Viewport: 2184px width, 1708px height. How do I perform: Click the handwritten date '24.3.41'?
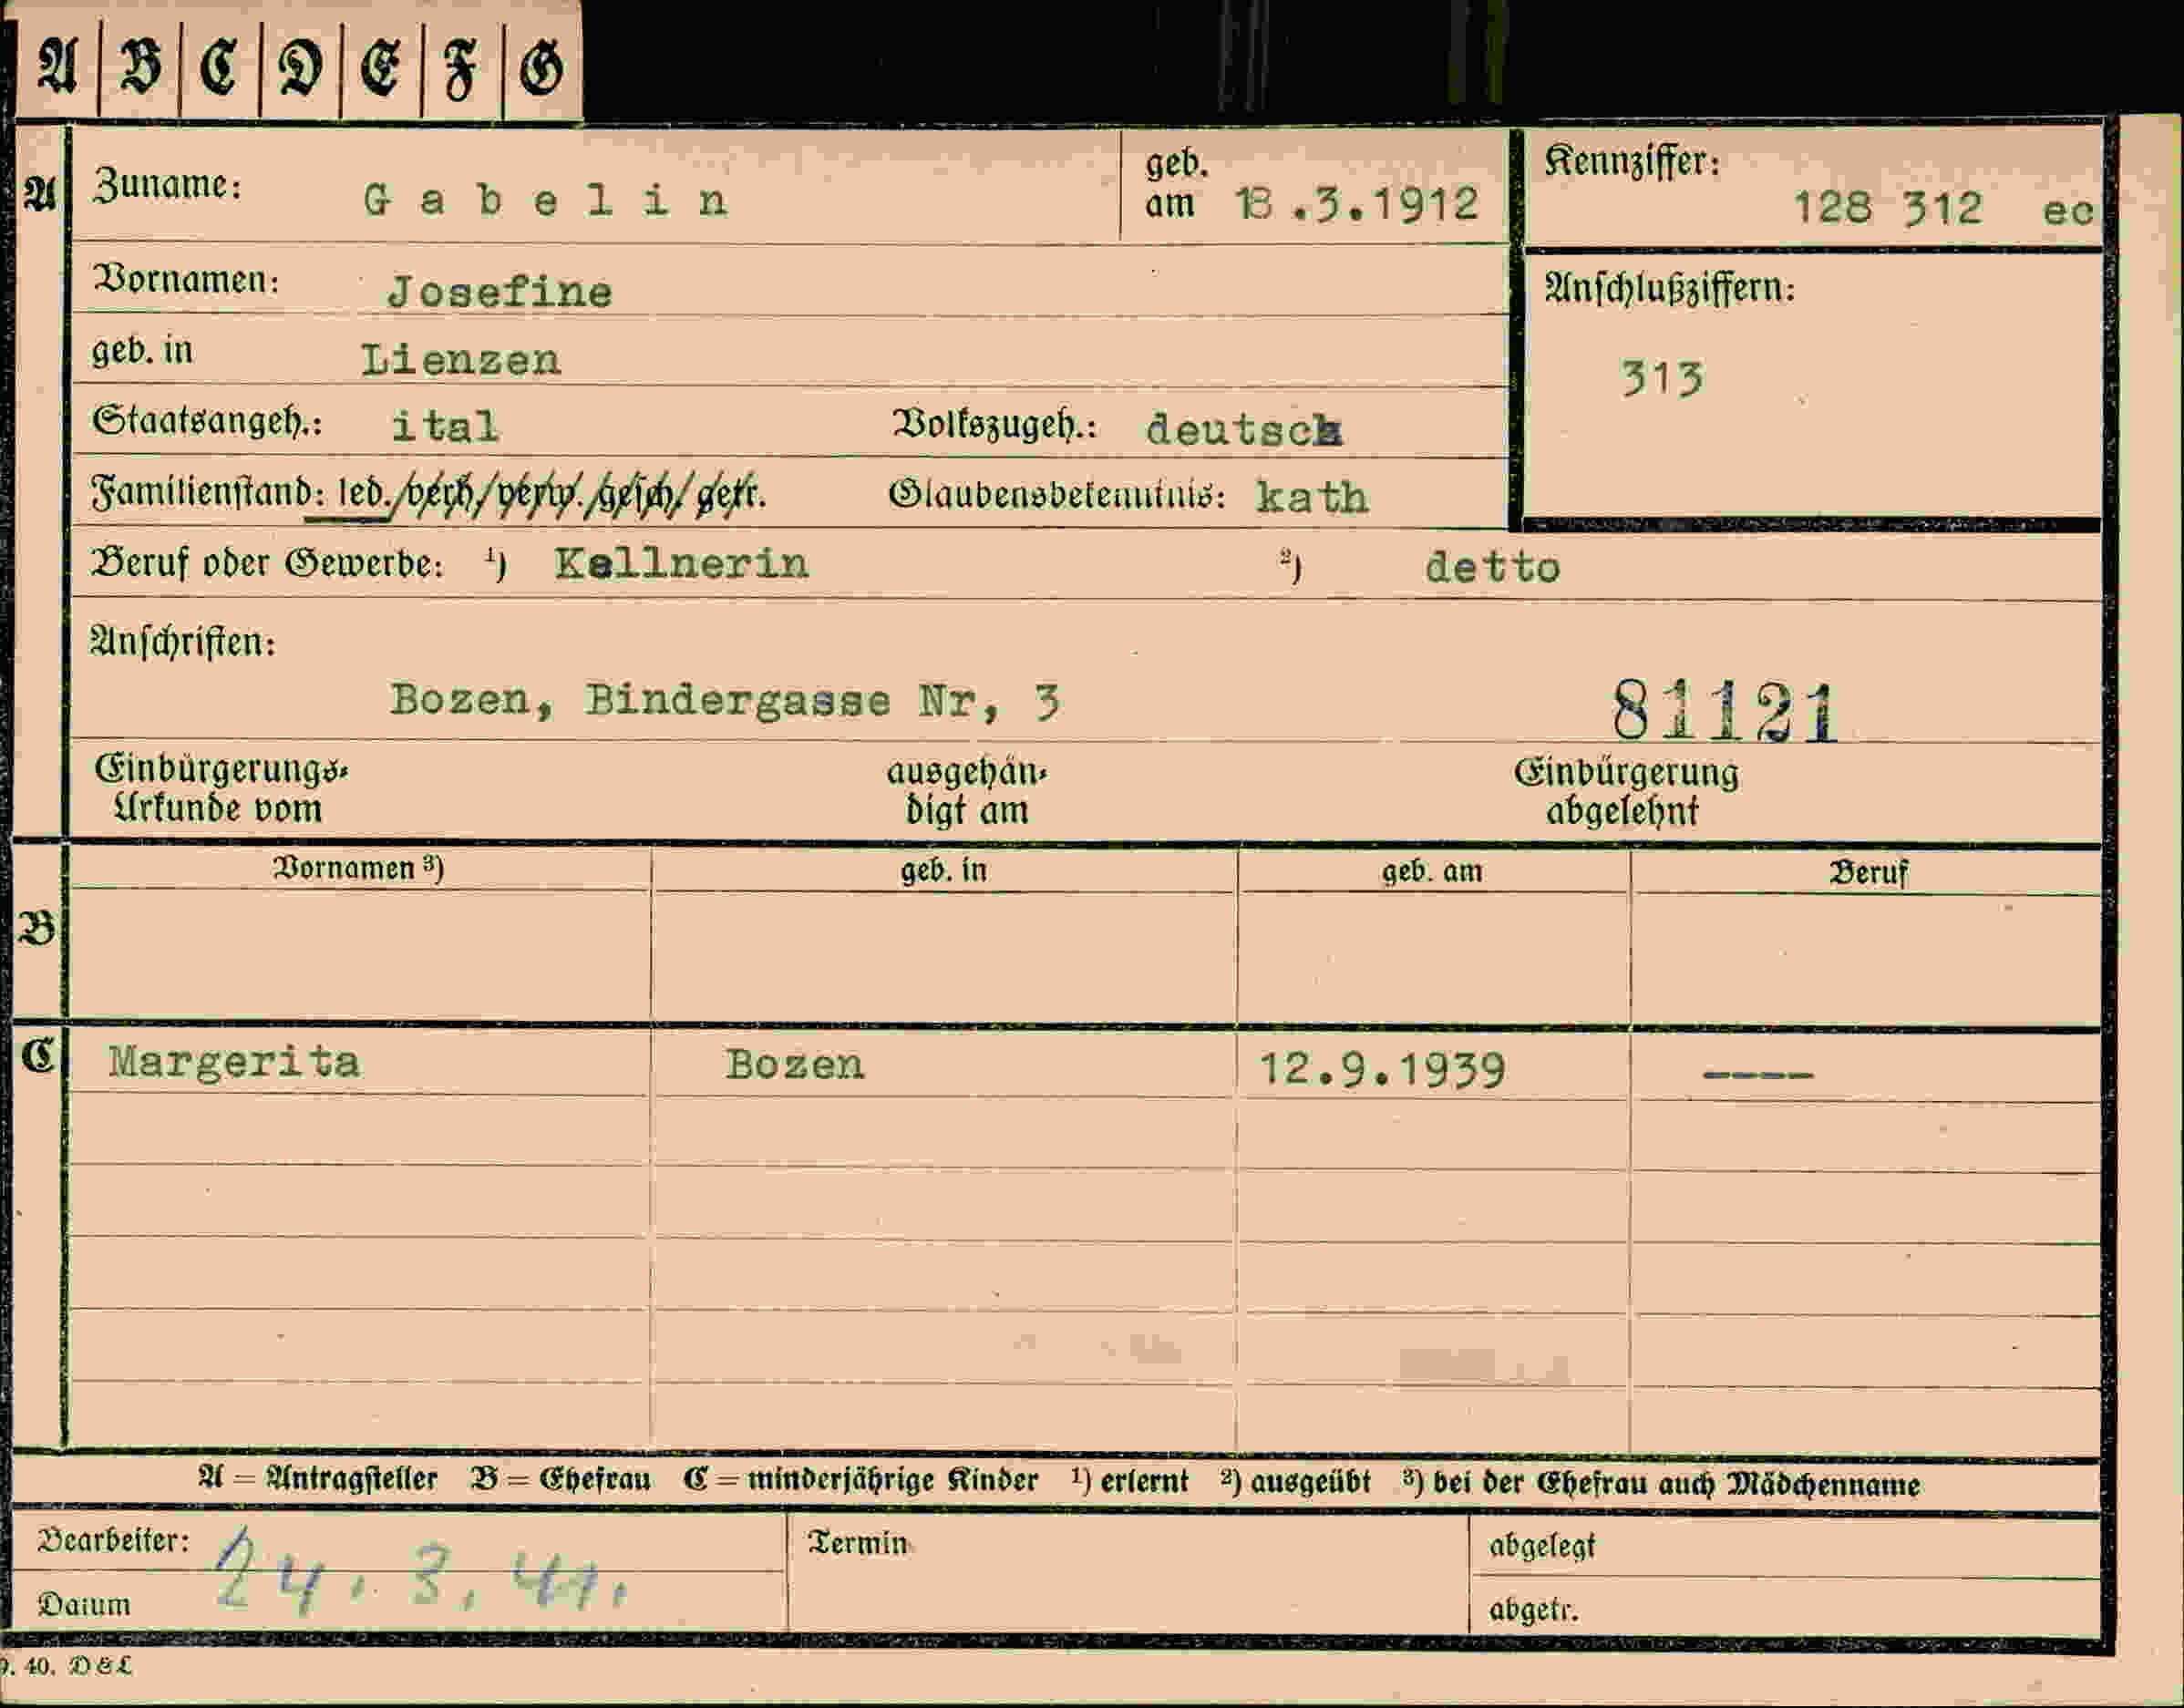pyautogui.click(x=420, y=1571)
